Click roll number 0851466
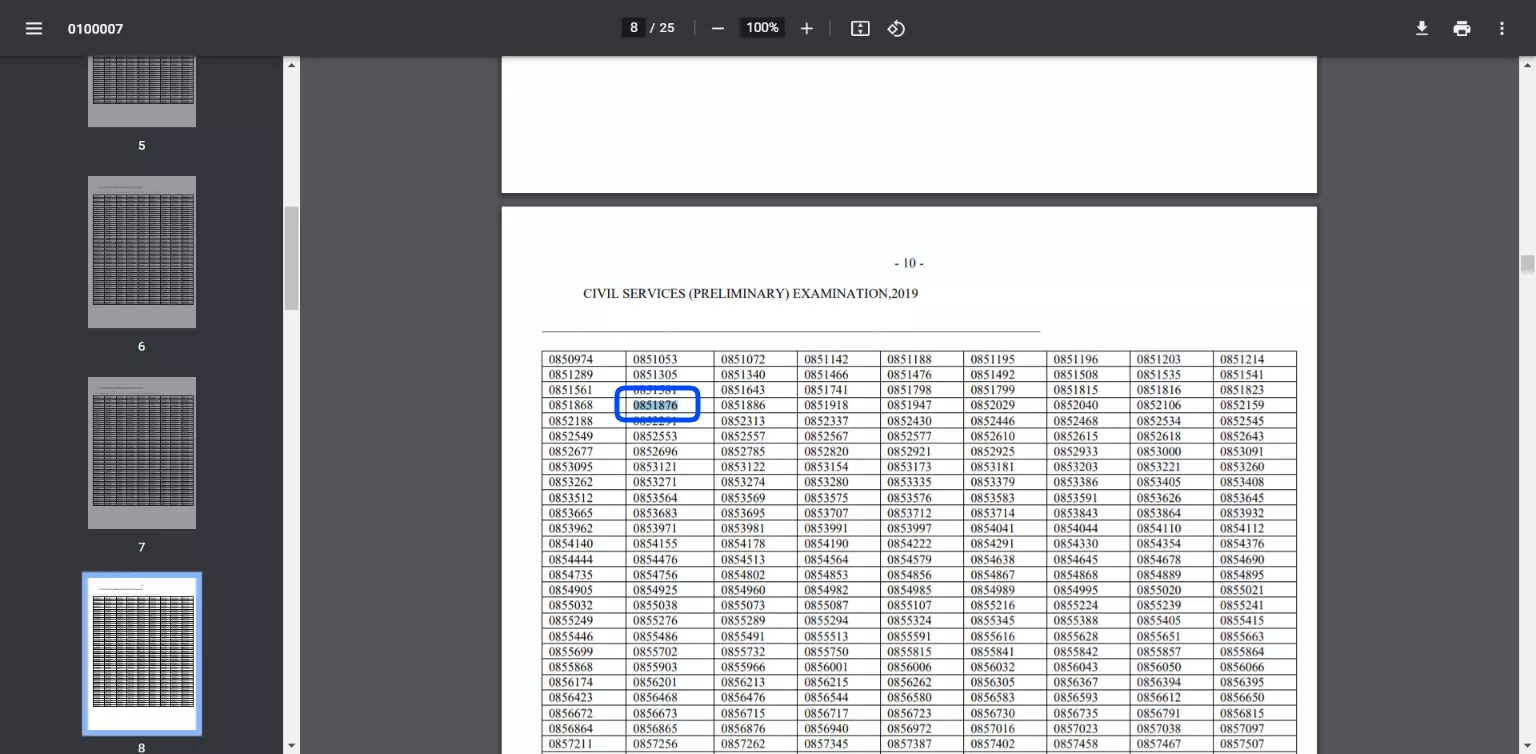 [826, 374]
